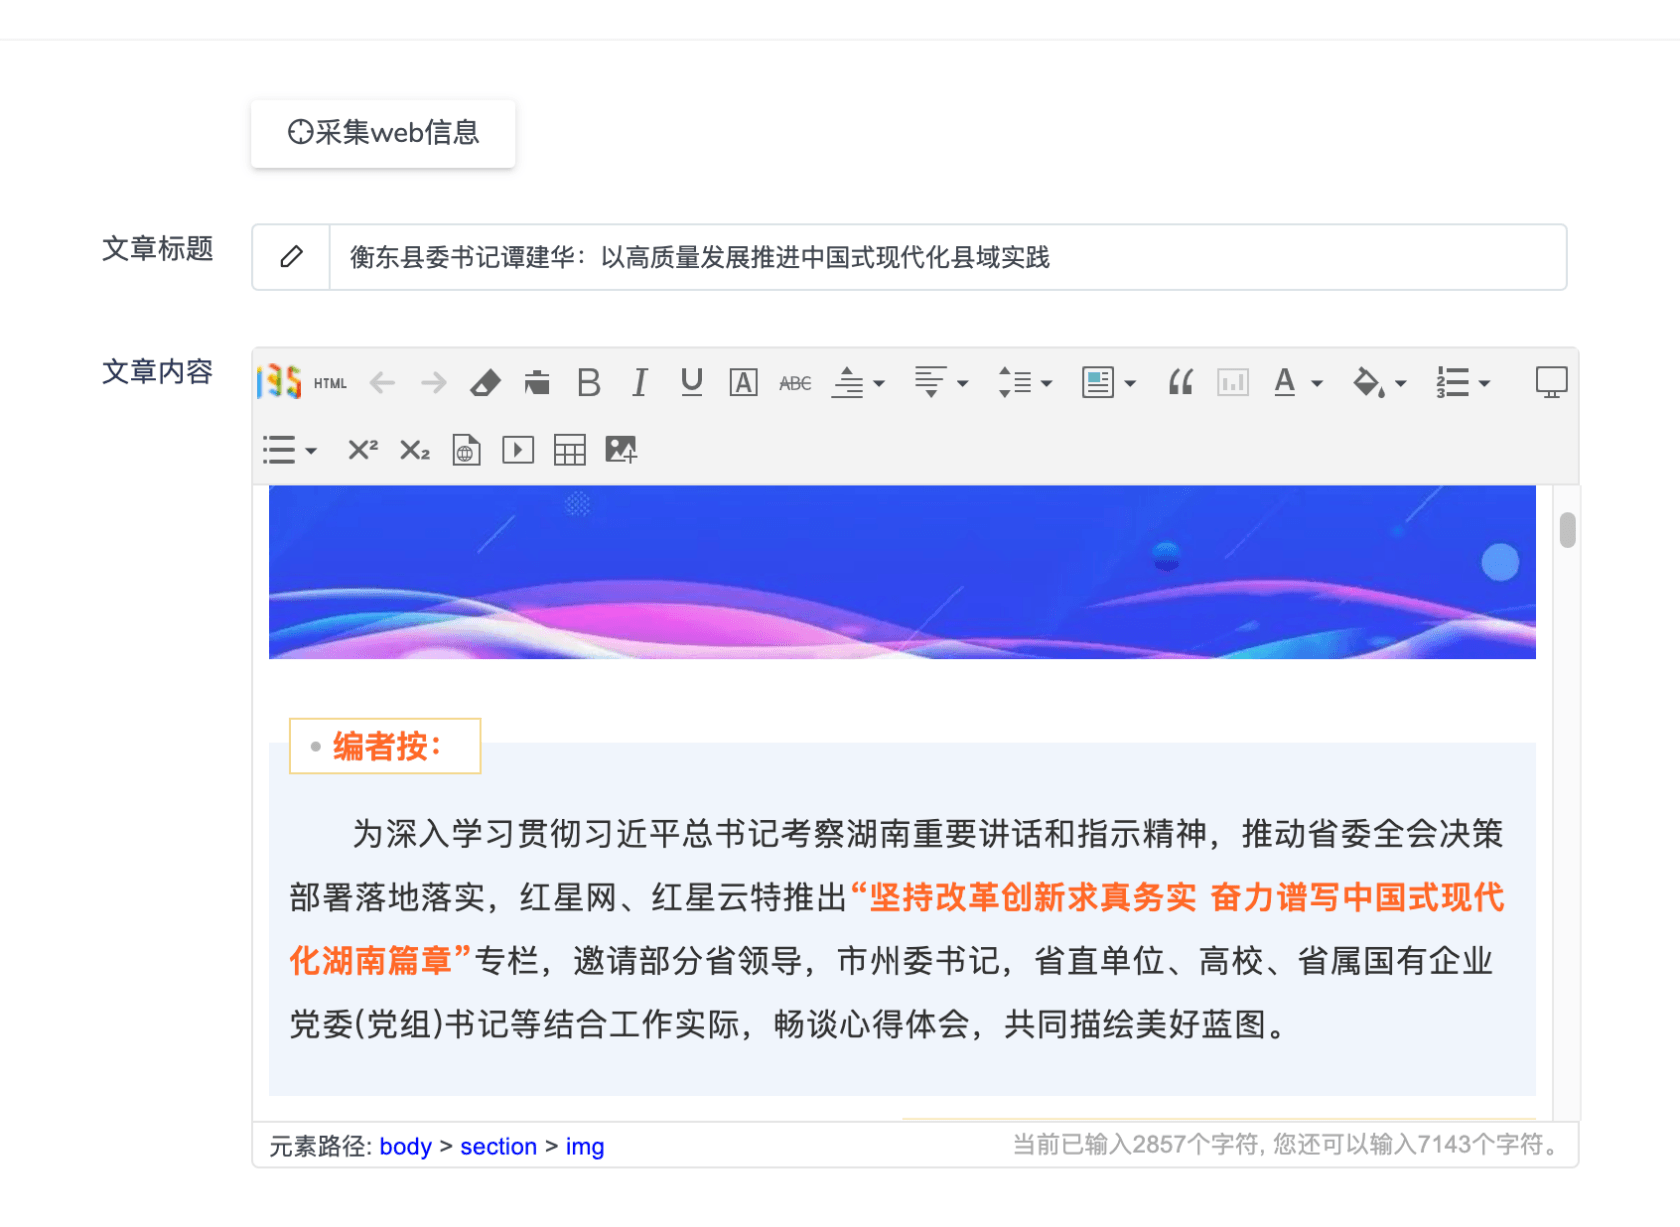Switch to HTML source mode
Viewport: 1680px width, 1227px height.
[330, 383]
